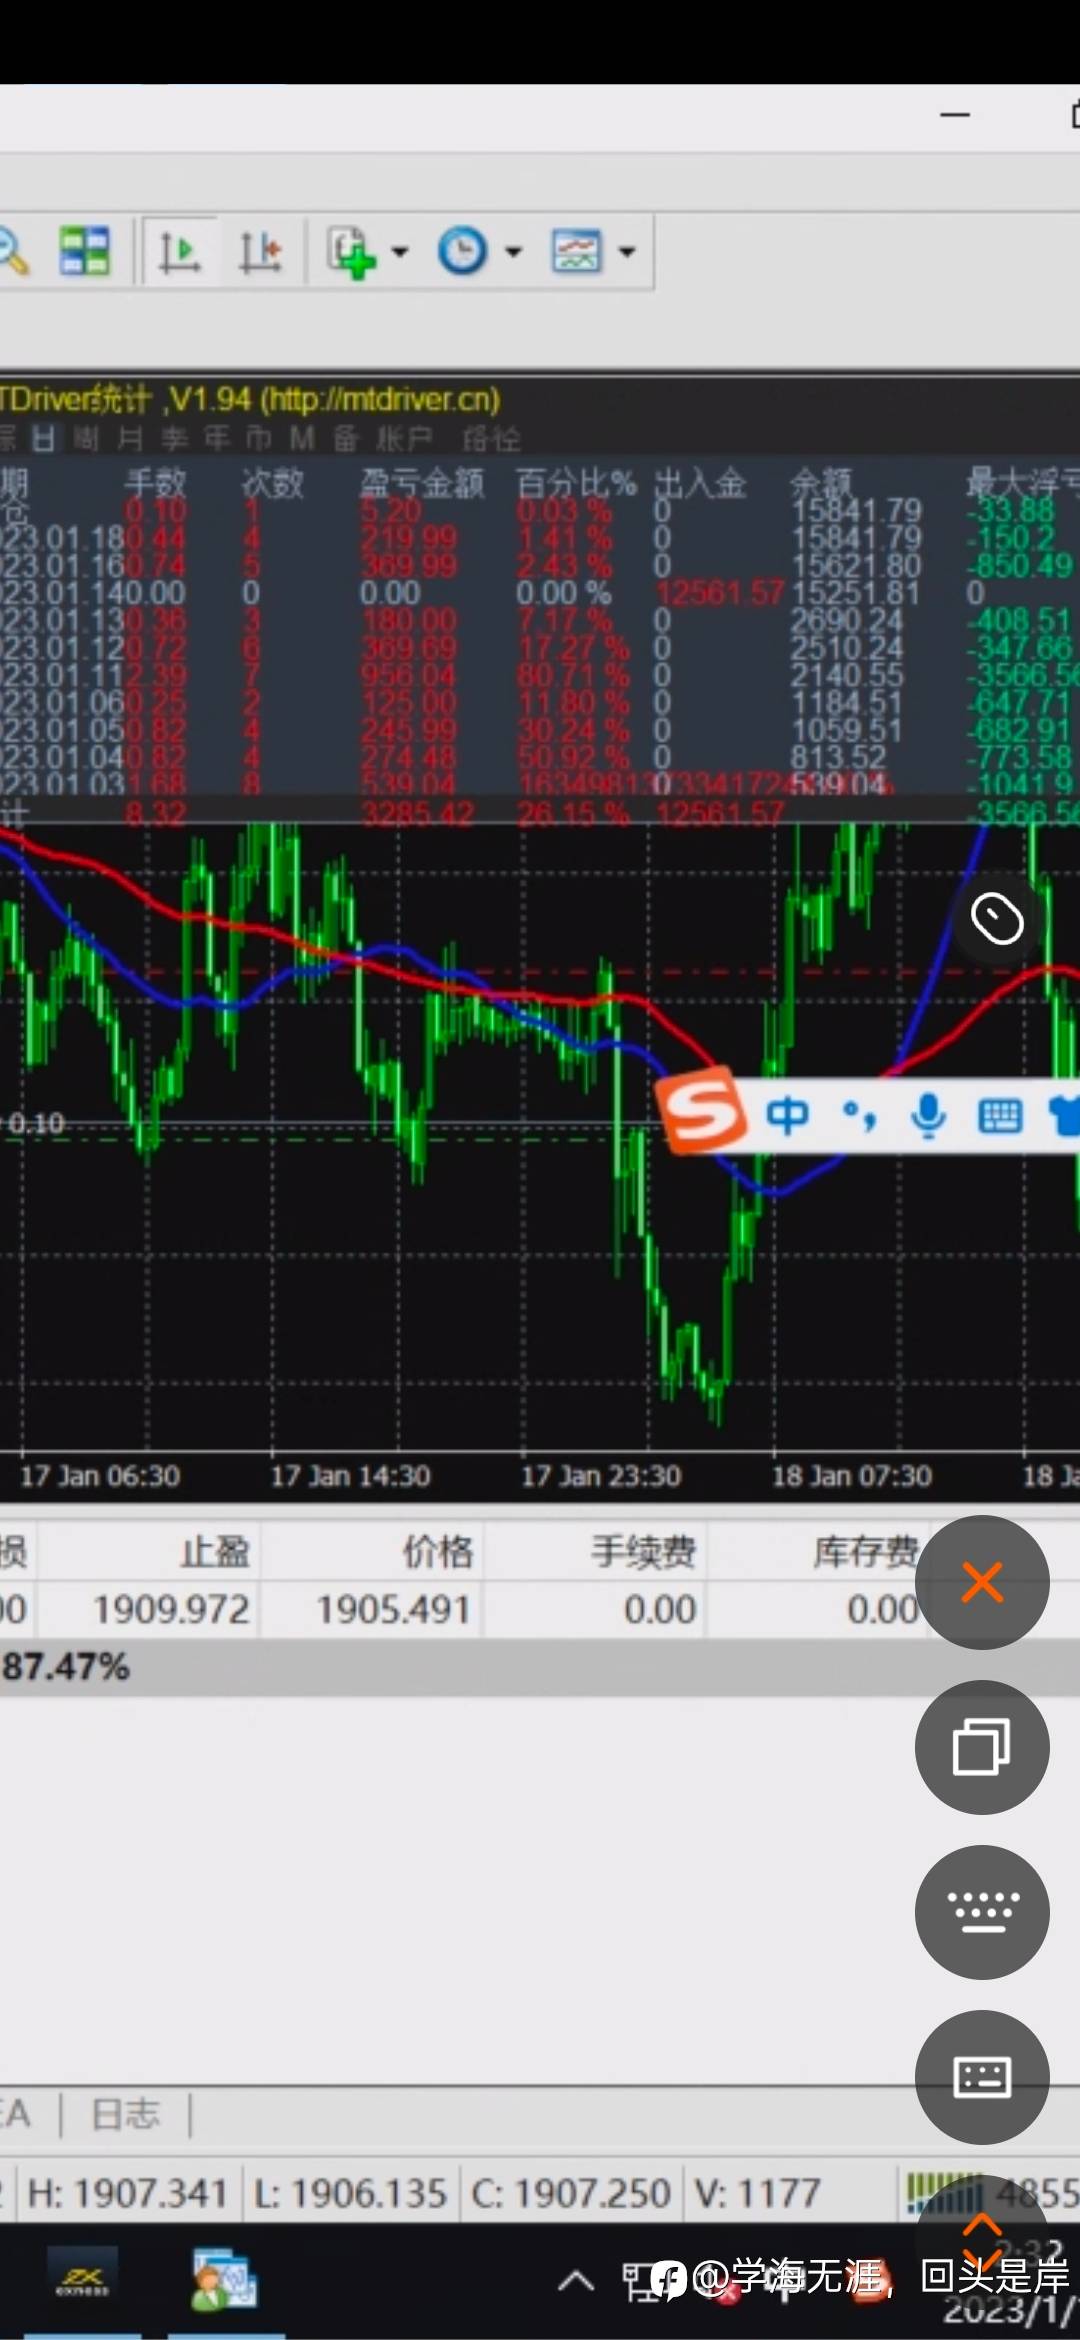Viewport: 1080px width, 2340px height.
Task: Click the balance value 15251.81
Action: (856, 593)
